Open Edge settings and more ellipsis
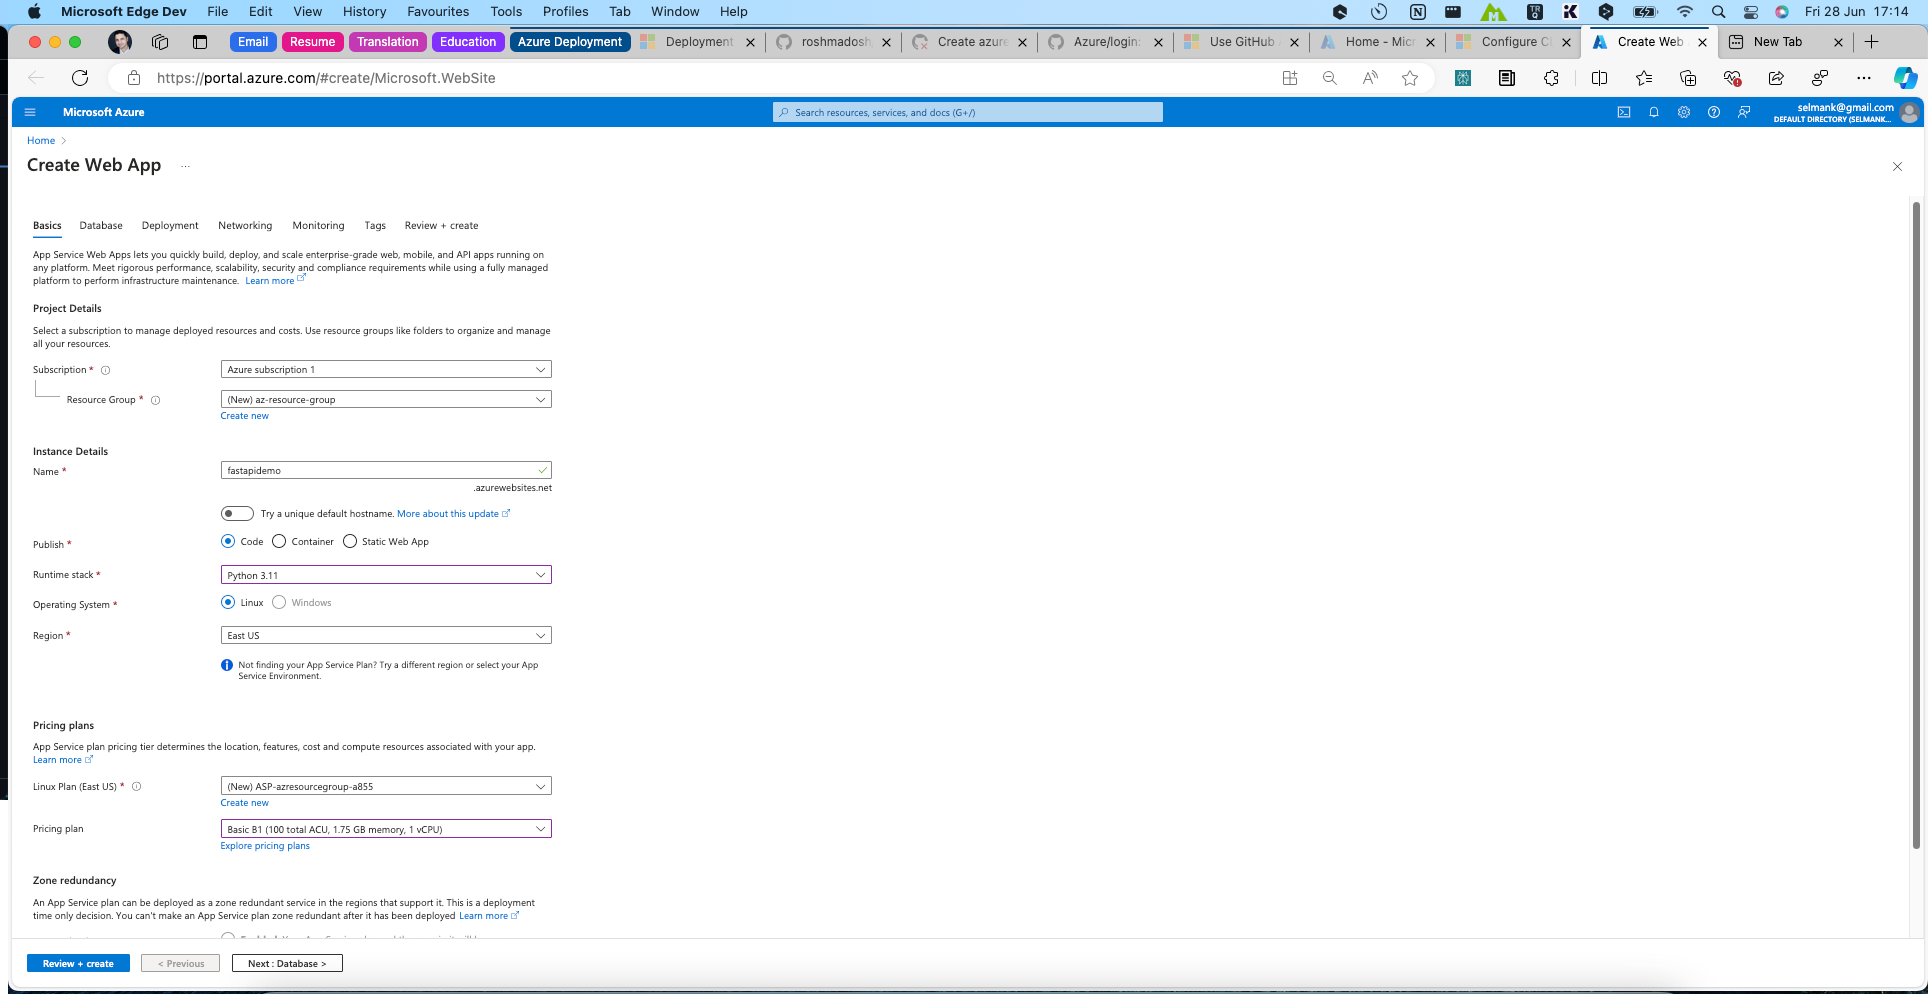 pos(1864,78)
